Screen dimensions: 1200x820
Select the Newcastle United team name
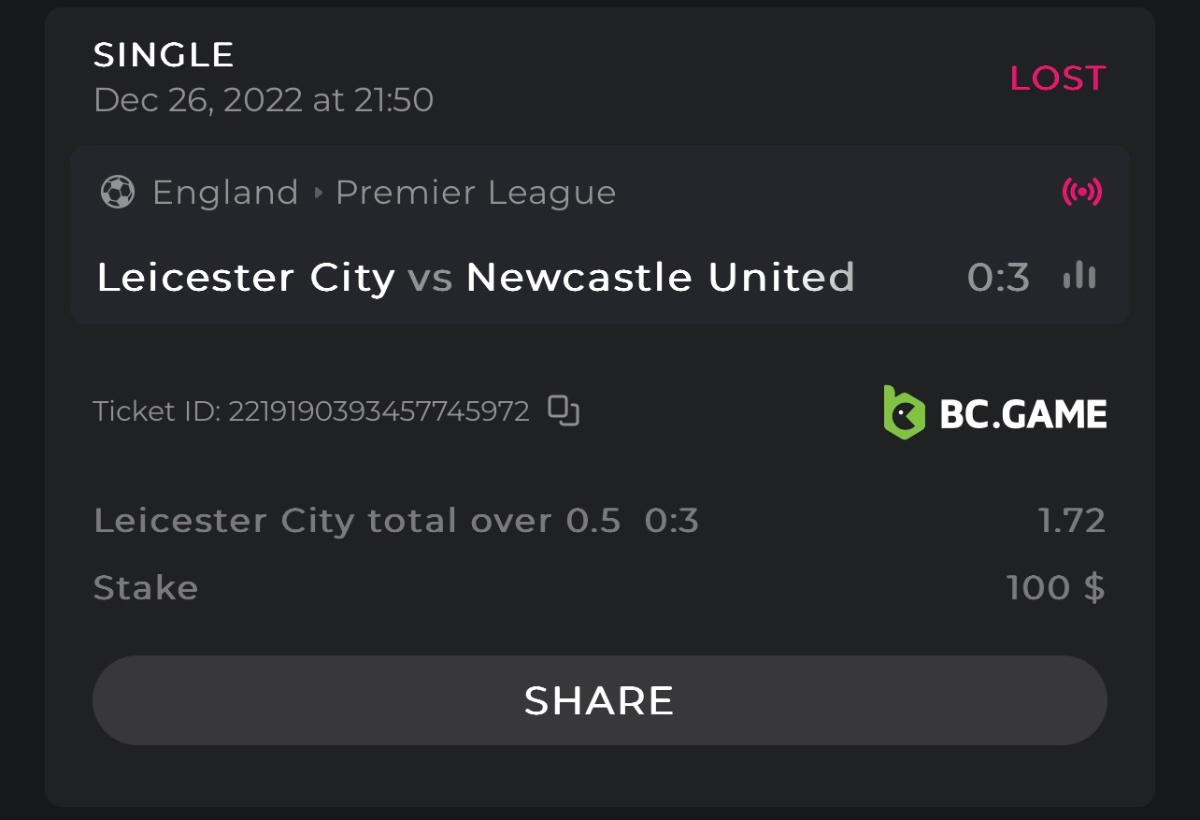tap(660, 277)
